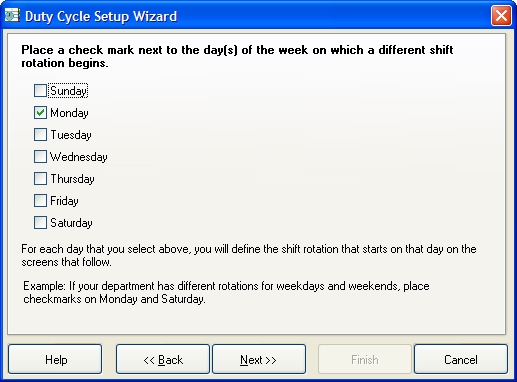Cancel the setup wizard
517x382 pixels.
[x=461, y=359]
